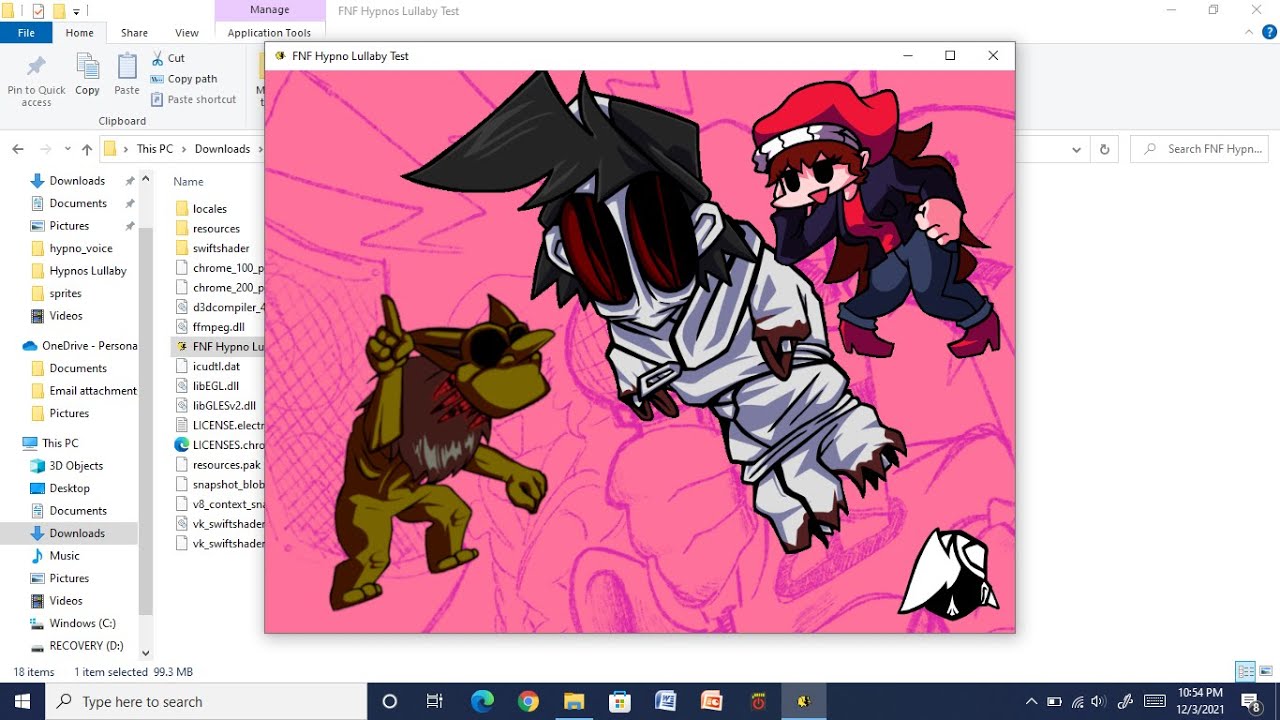The height and width of the screenshot is (720, 1280).
Task: Open the File ribbon tab
Action: click(x=26, y=33)
